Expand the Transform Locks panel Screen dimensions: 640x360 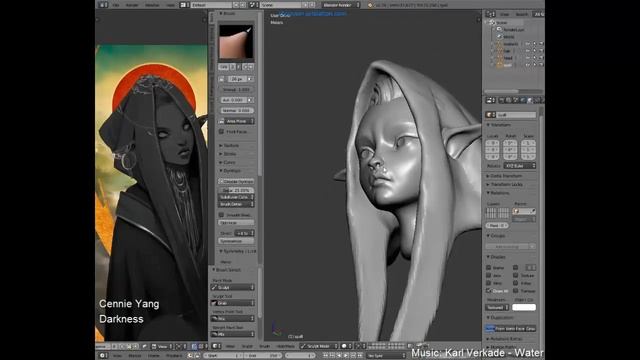[504, 184]
